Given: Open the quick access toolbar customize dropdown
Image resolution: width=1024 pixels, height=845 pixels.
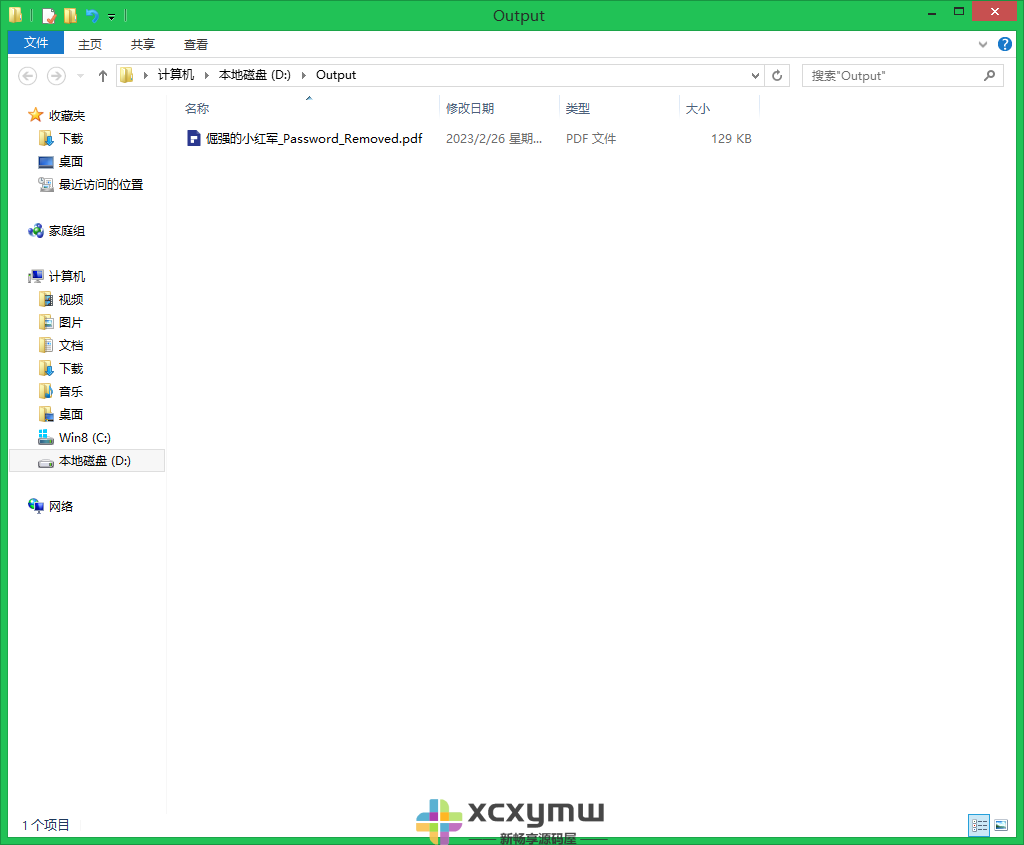Looking at the screenshot, I should (110, 15).
